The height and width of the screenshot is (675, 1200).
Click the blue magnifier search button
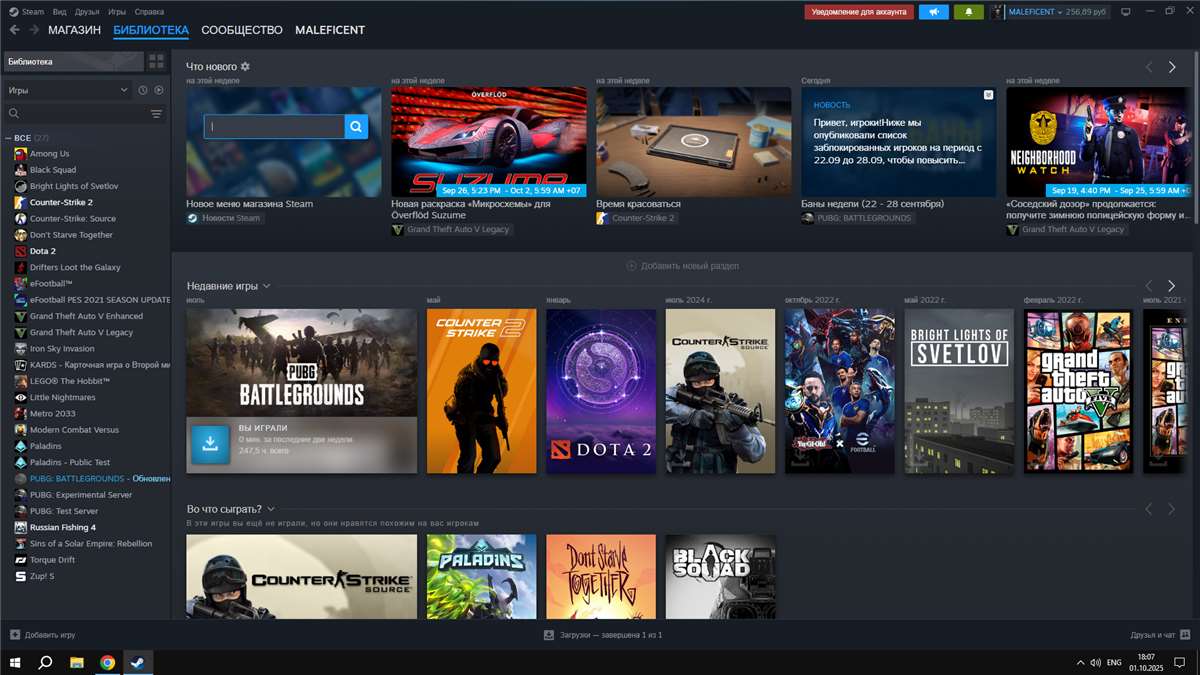357,126
